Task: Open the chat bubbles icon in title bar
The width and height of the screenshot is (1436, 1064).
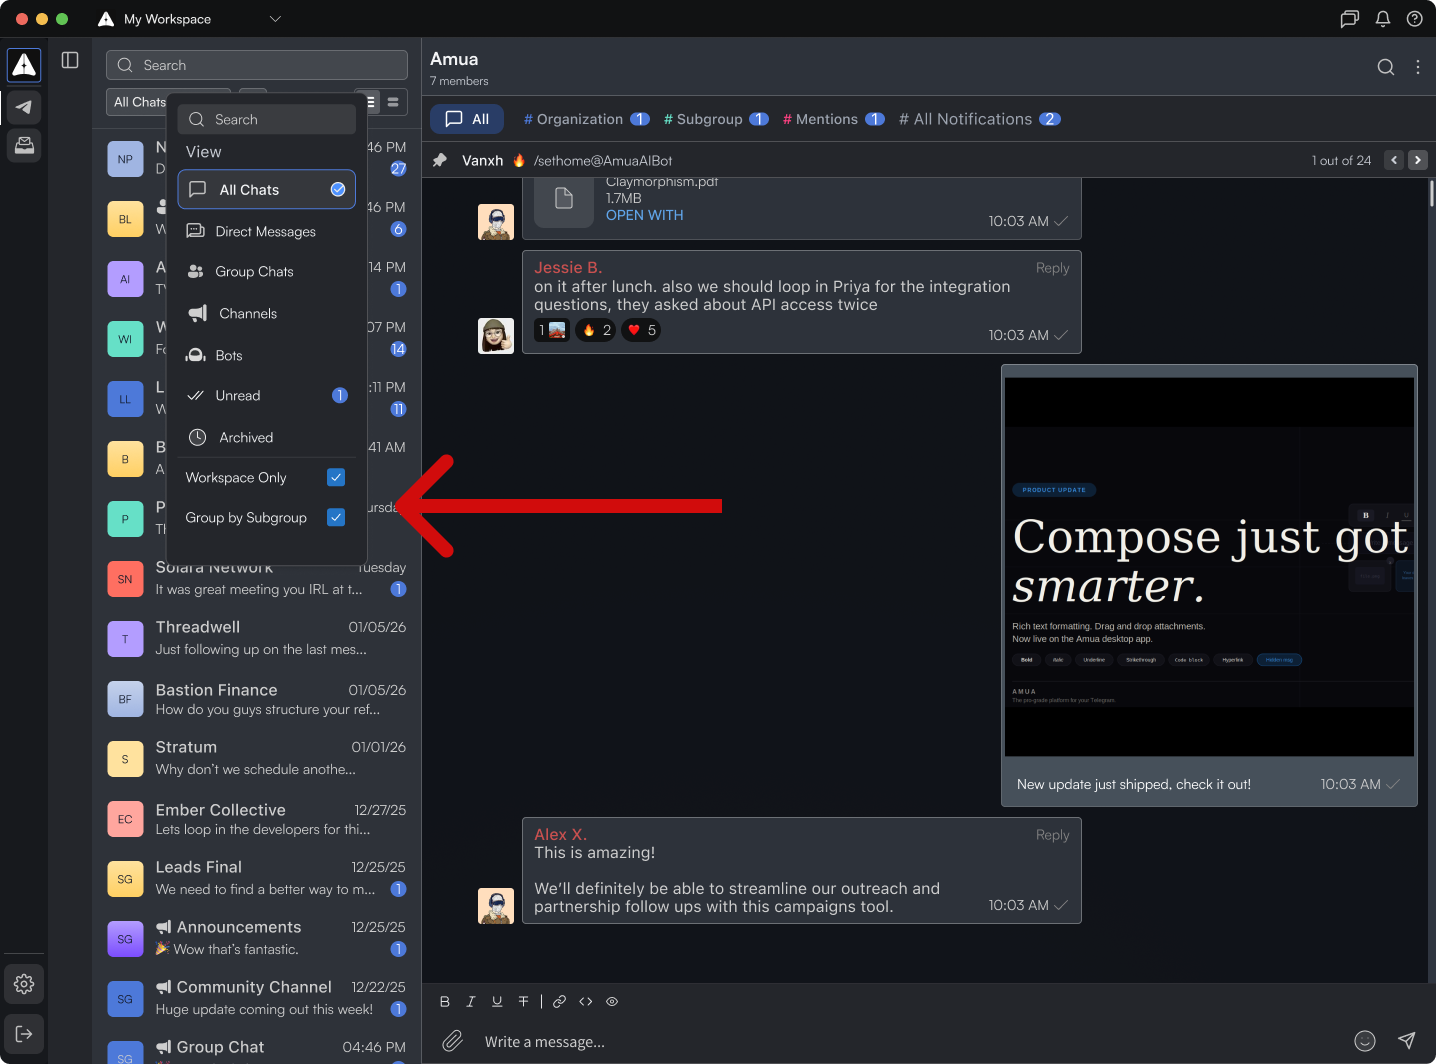Action: tap(1350, 19)
